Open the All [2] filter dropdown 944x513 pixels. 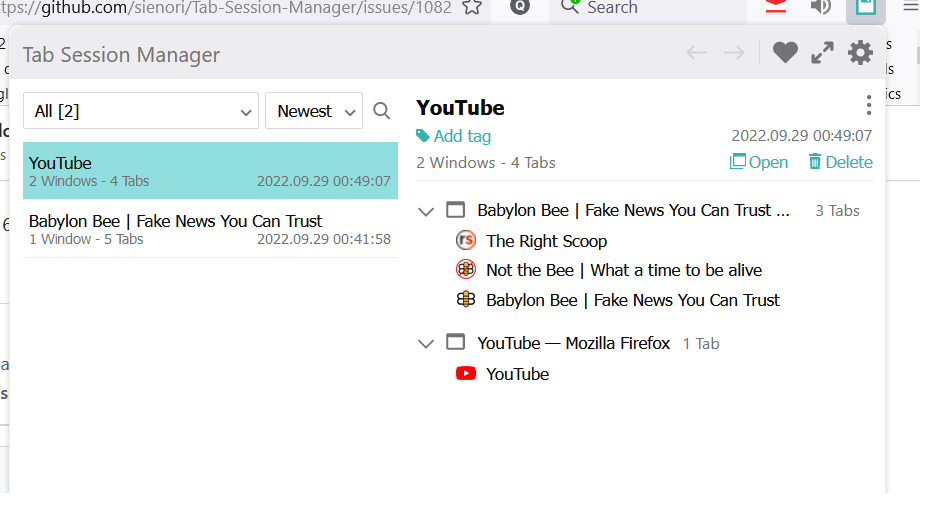point(141,111)
